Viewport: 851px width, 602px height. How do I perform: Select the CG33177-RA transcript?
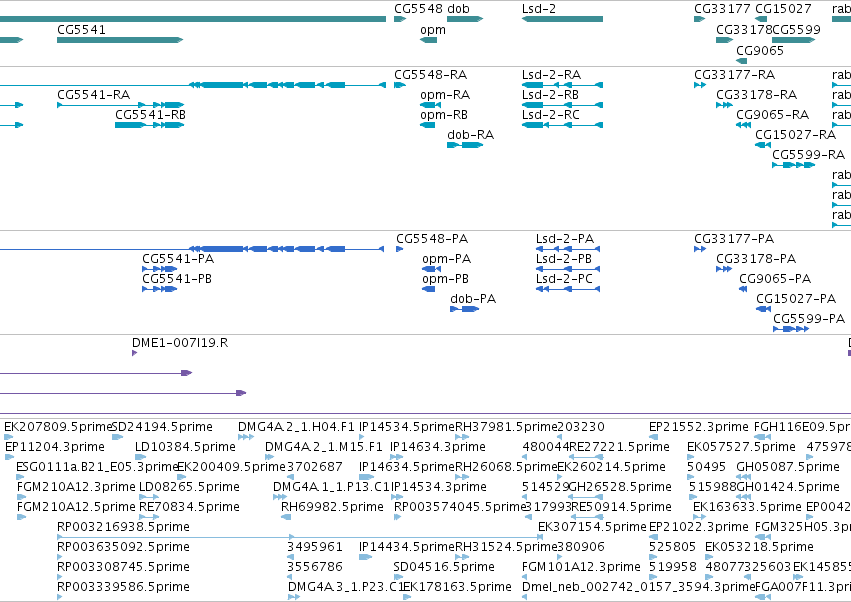(700, 85)
